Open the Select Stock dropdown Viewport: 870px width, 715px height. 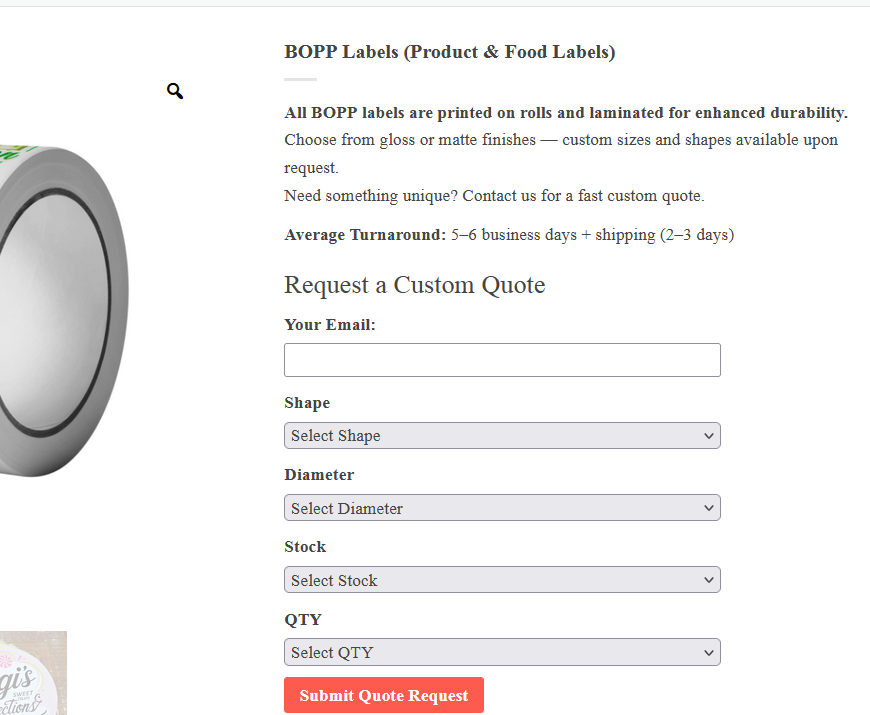pyautogui.click(x=502, y=580)
